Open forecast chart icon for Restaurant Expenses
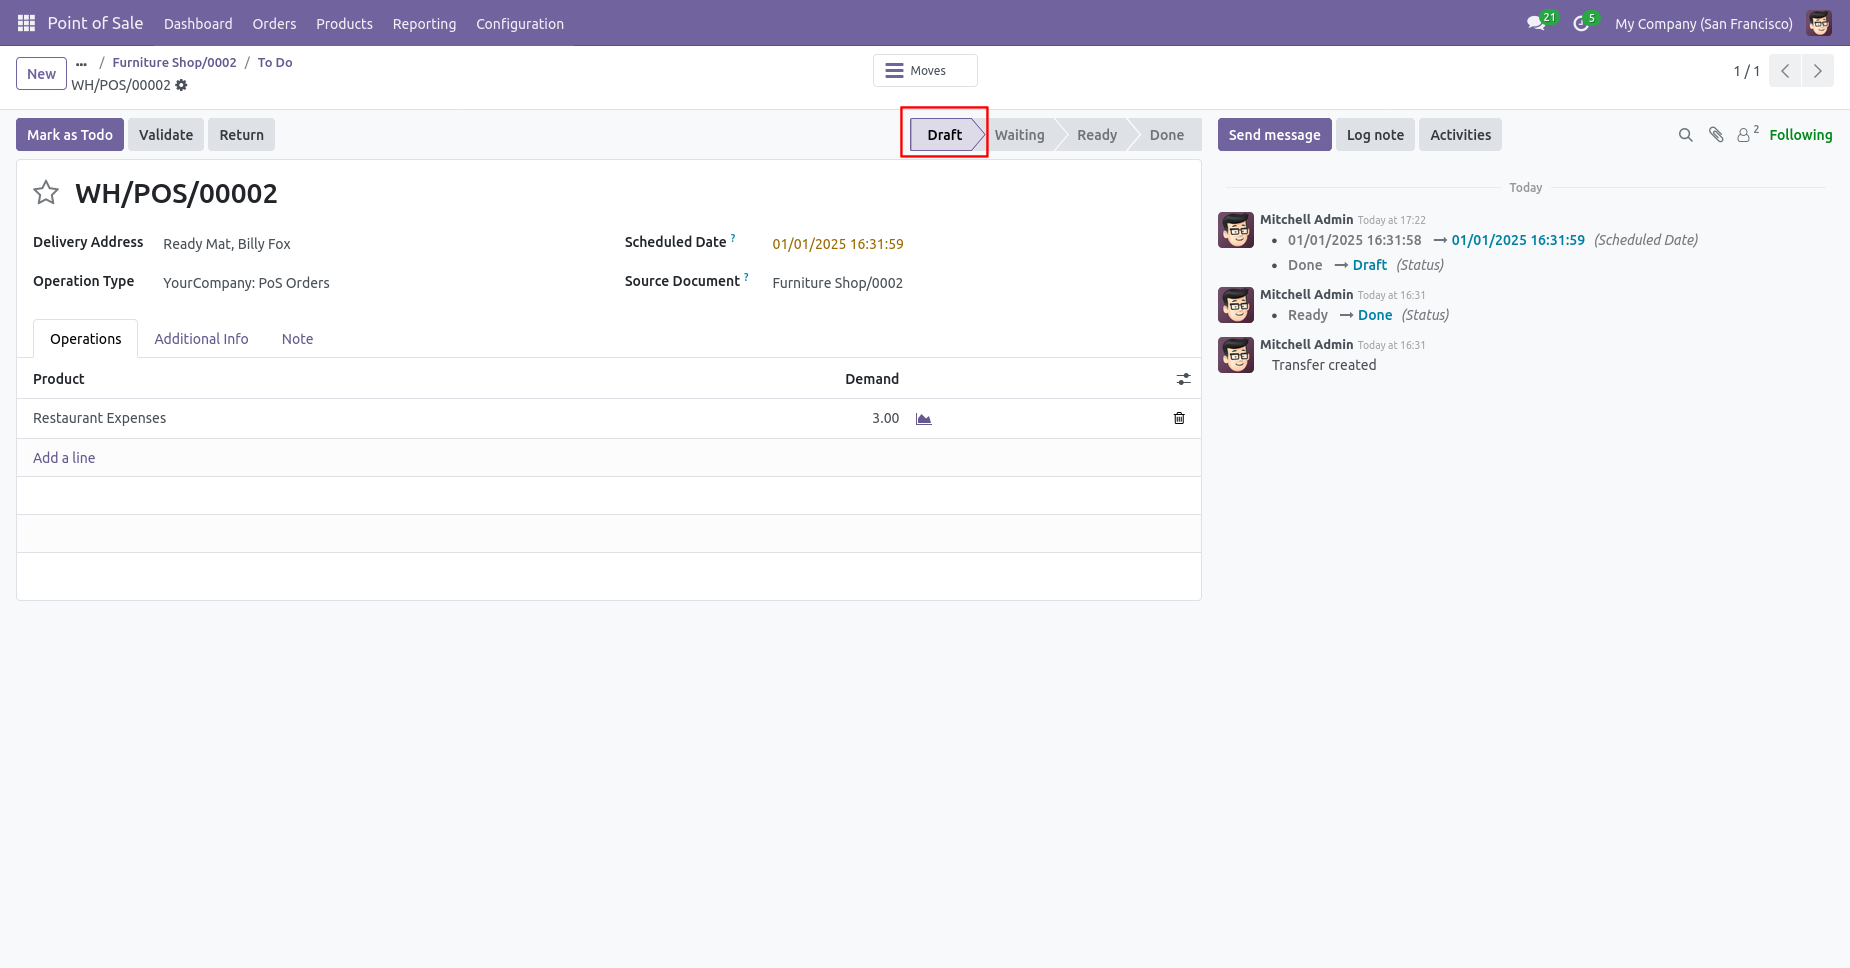Image resolution: width=1850 pixels, height=968 pixels. click(x=924, y=419)
